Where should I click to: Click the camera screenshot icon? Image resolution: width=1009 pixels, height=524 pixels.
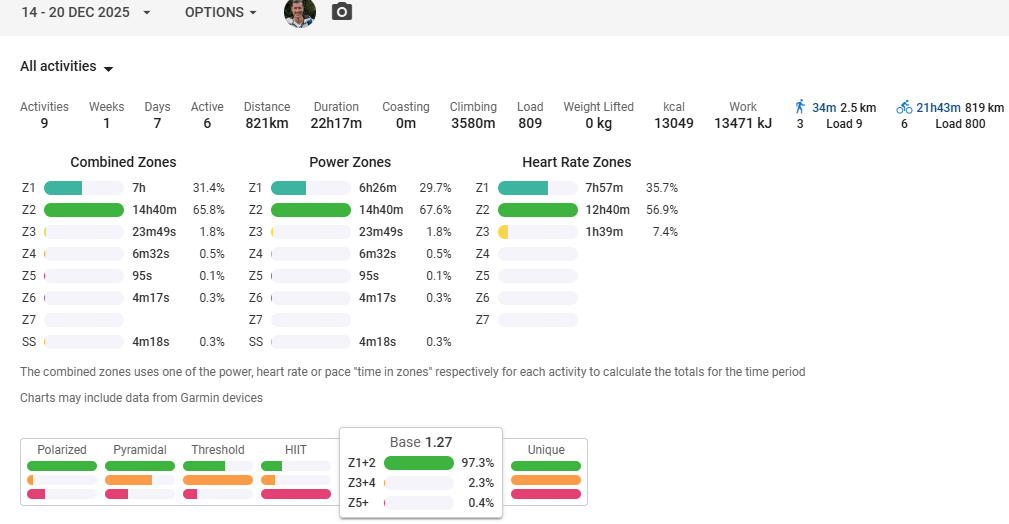[342, 12]
